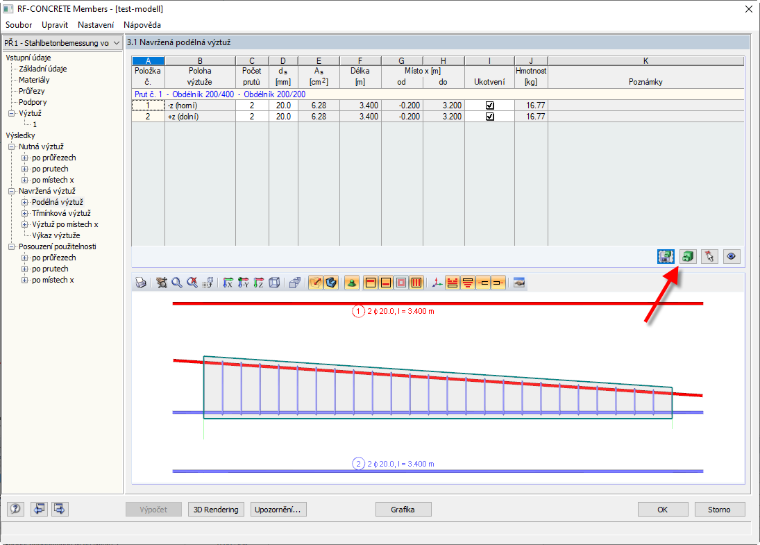Toggle Ukotvení checkbox for -z (horní) row
The height and width of the screenshot is (545, 760).
click(x=490, y=105)
